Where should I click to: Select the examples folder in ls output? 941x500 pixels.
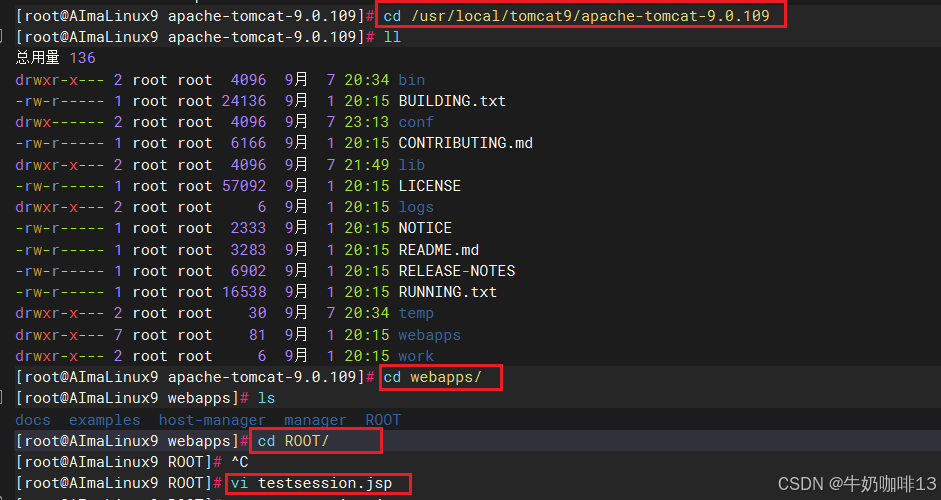coord(104,420)
